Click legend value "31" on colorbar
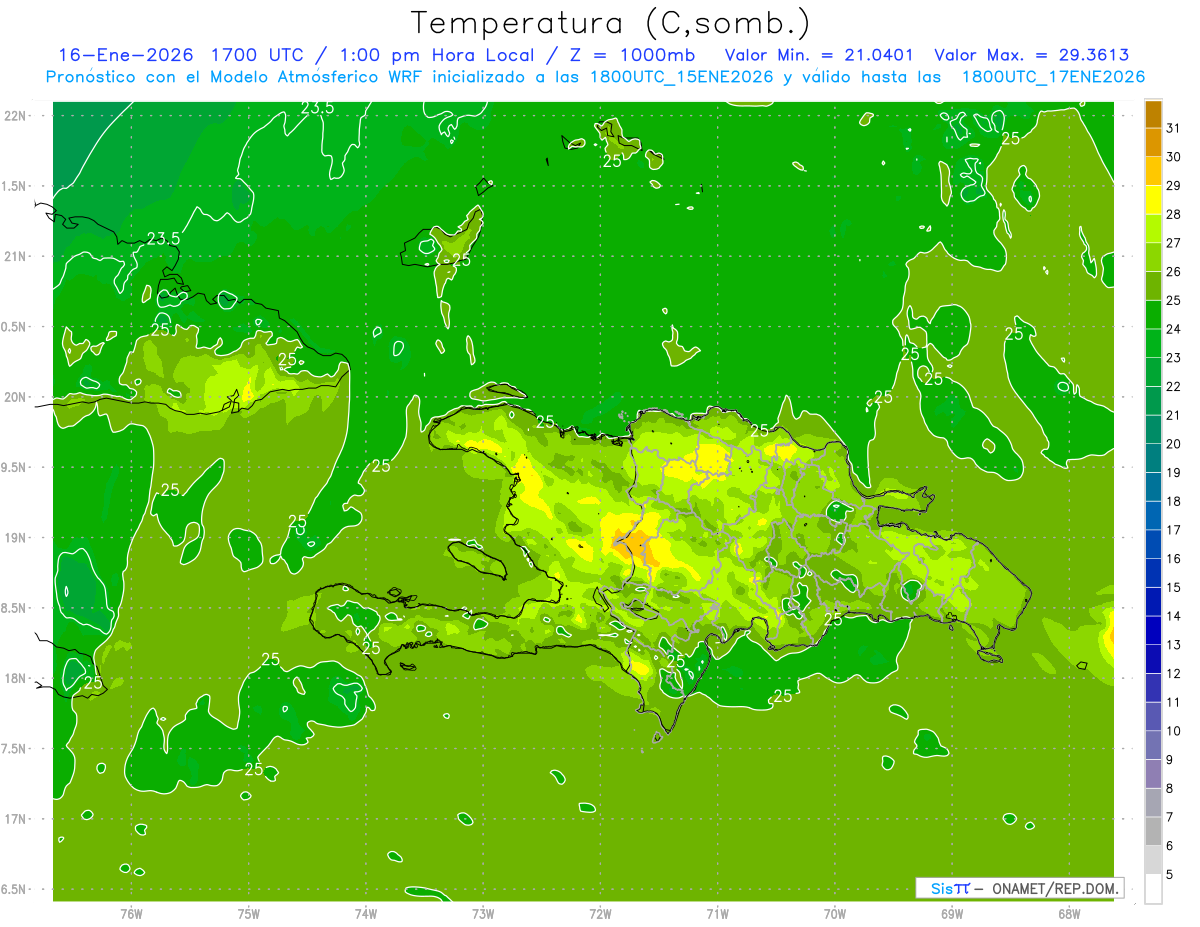 coord(1174,128)
